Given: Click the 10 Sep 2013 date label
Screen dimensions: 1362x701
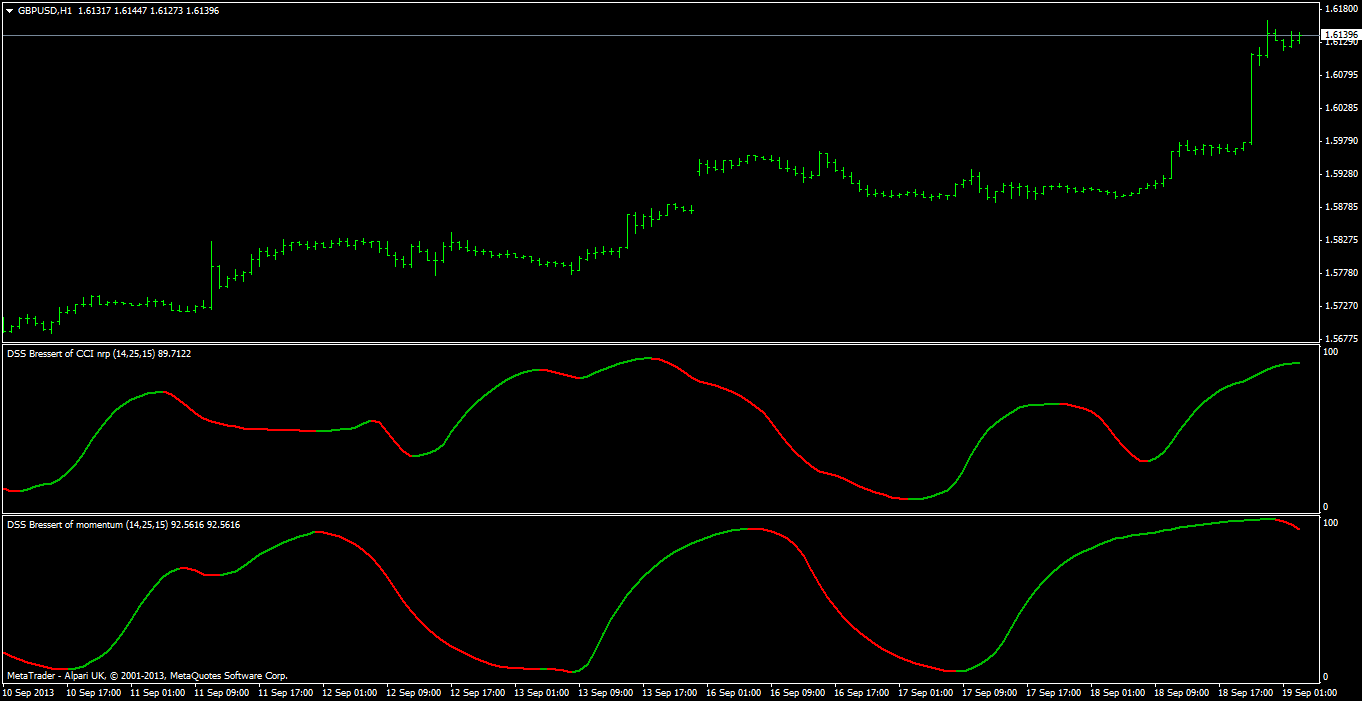Looking at the screenshot, I should (29, 692).
